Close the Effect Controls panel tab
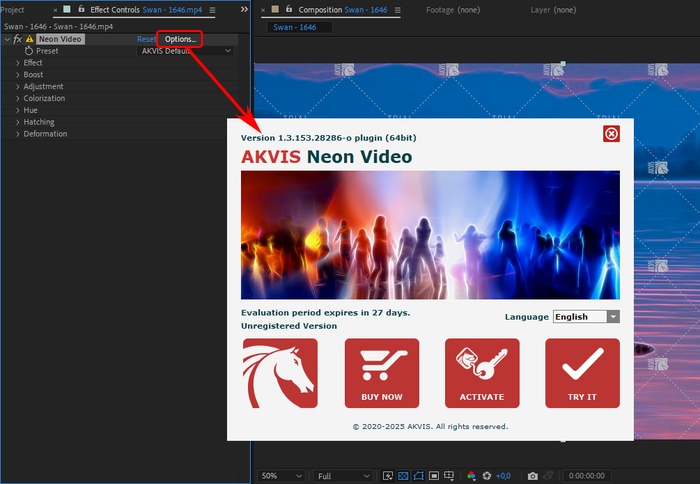This screenshot has height=484, width=700. pos(55,10)
